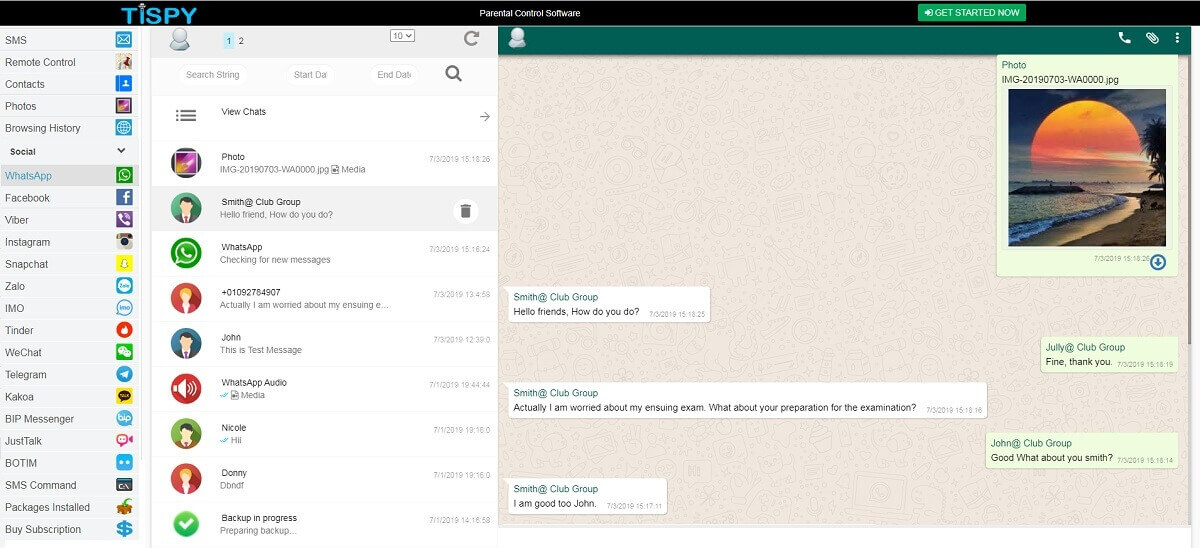Viewport: 1200px width, 548px height.
Task: Open the View Chats list item
Action: pyautogui.click(x=324, y=116)
